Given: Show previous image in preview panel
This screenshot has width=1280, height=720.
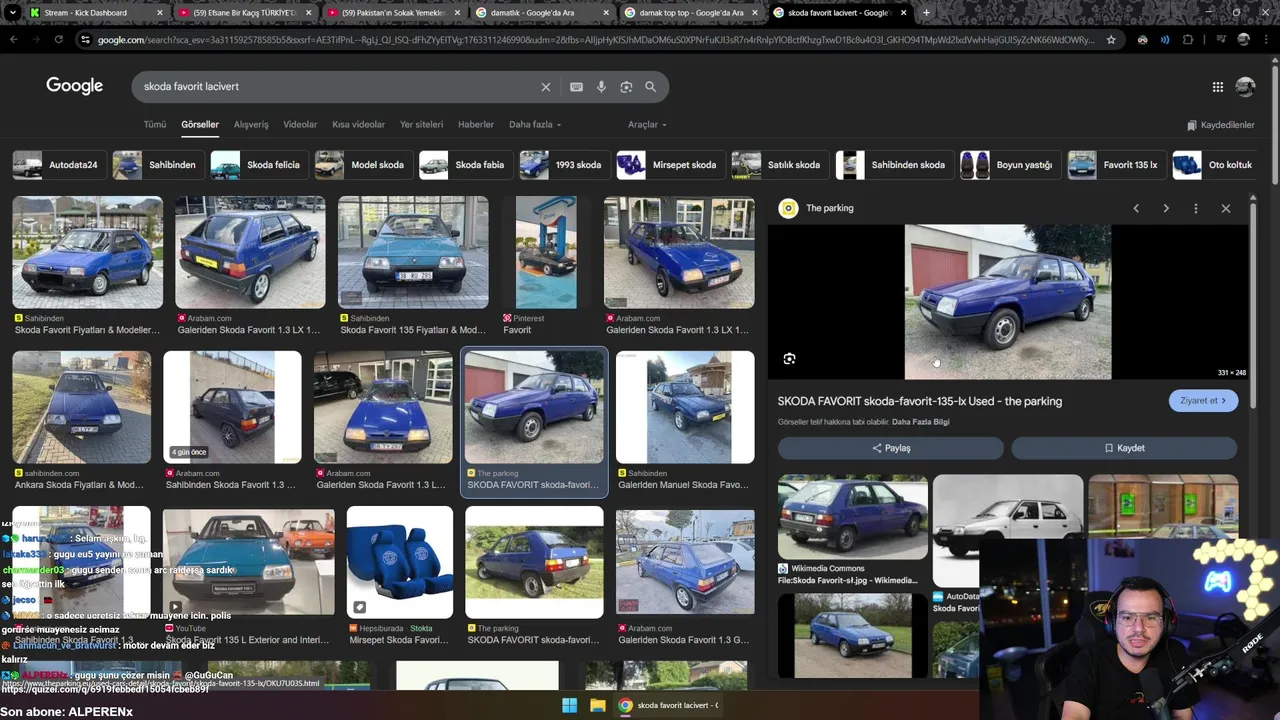Looking at the screenshot, I should pyautogui.click(x=1136, y=208).
